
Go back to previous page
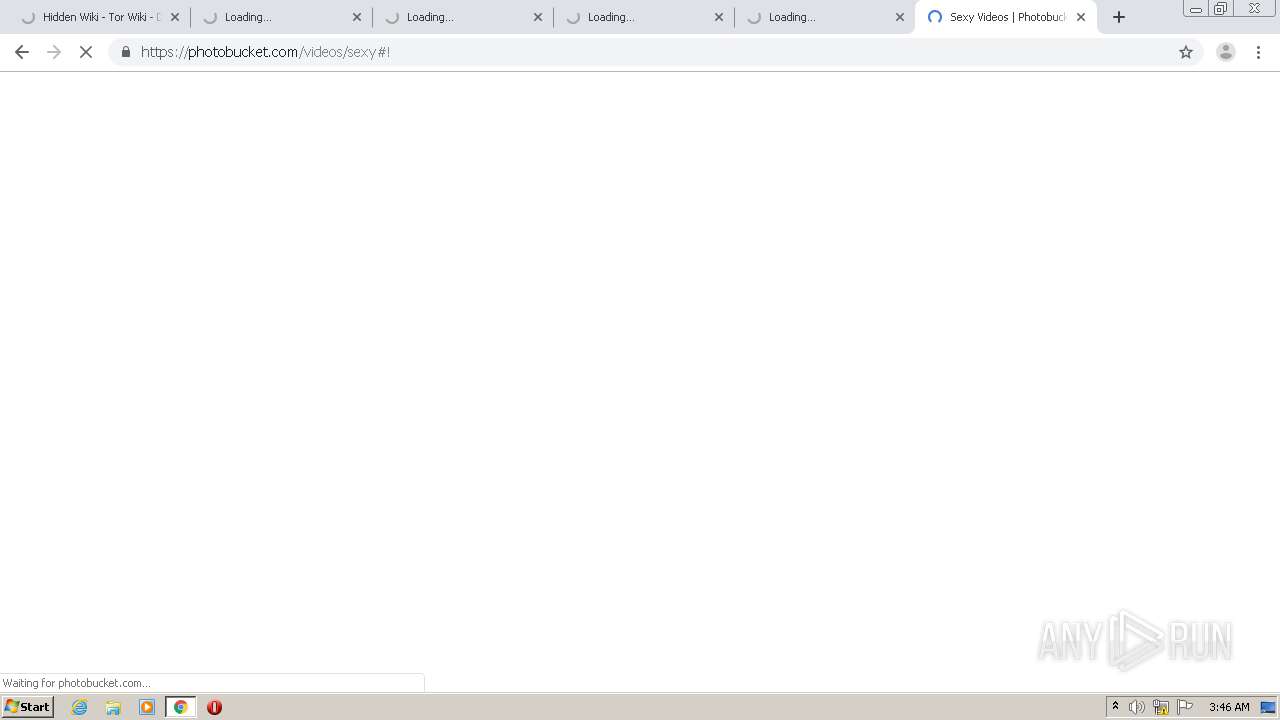click(x=22, y=52)
